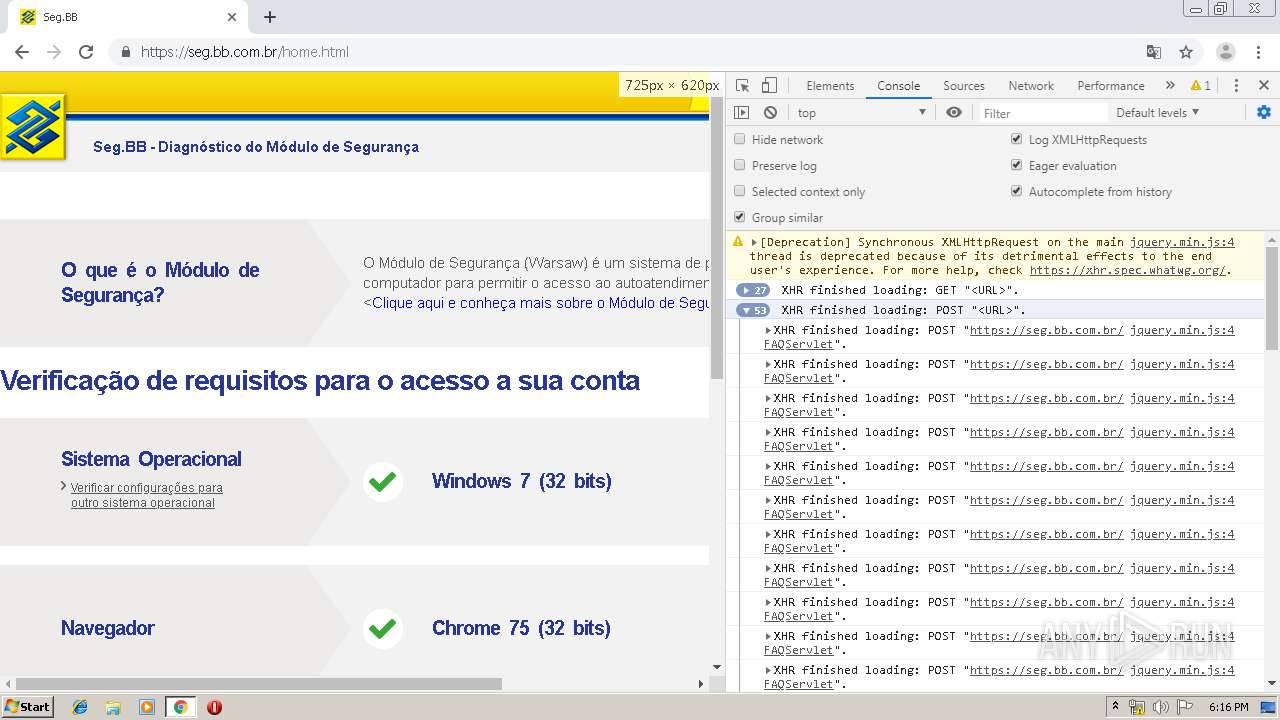
Task: Show the console sidebar icon
Action: coord(741,113)
